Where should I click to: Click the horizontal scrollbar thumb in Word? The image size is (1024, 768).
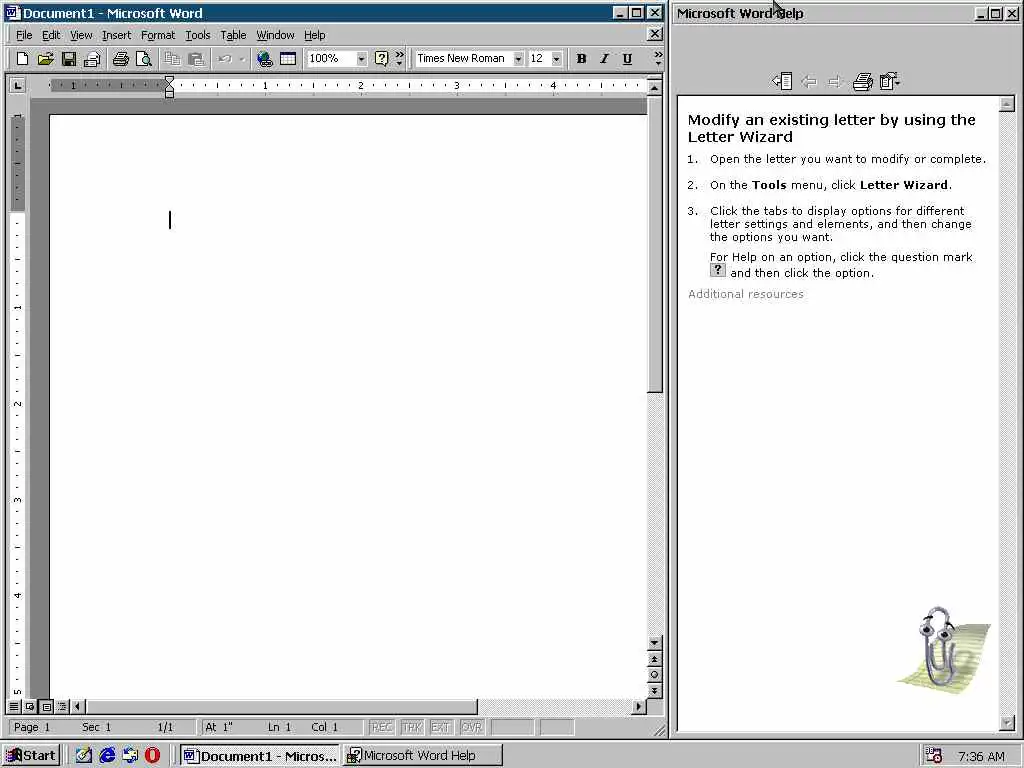(282, 706)
